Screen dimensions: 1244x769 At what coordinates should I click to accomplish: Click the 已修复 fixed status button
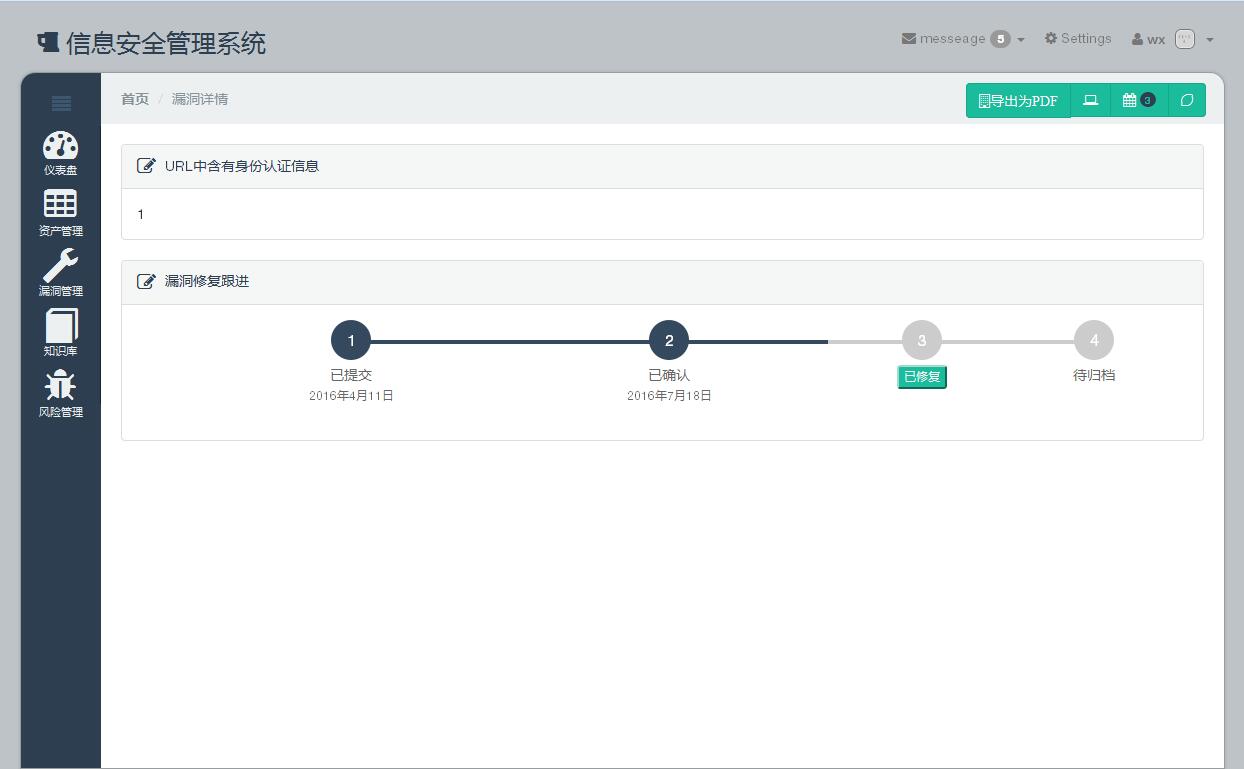coord(921,377)
